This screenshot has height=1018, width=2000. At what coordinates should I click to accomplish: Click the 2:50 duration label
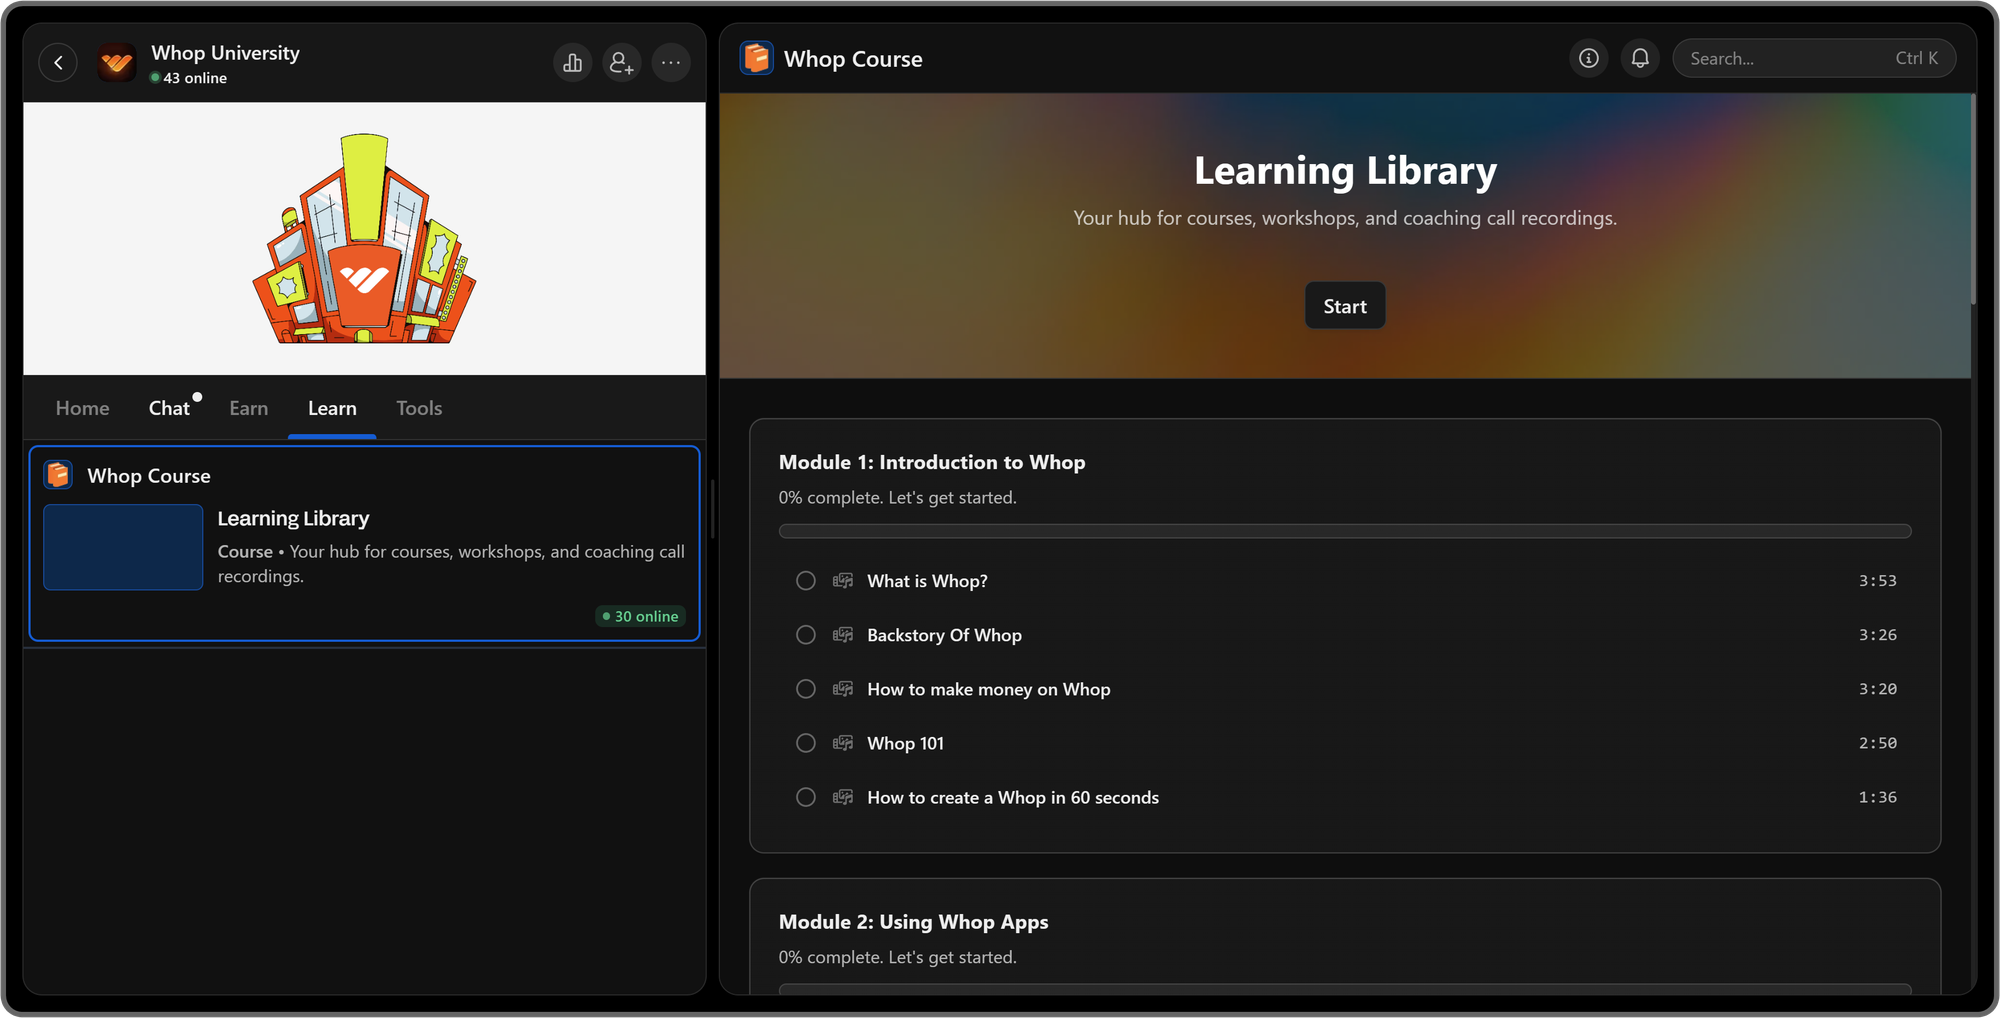coord(1877,743)
